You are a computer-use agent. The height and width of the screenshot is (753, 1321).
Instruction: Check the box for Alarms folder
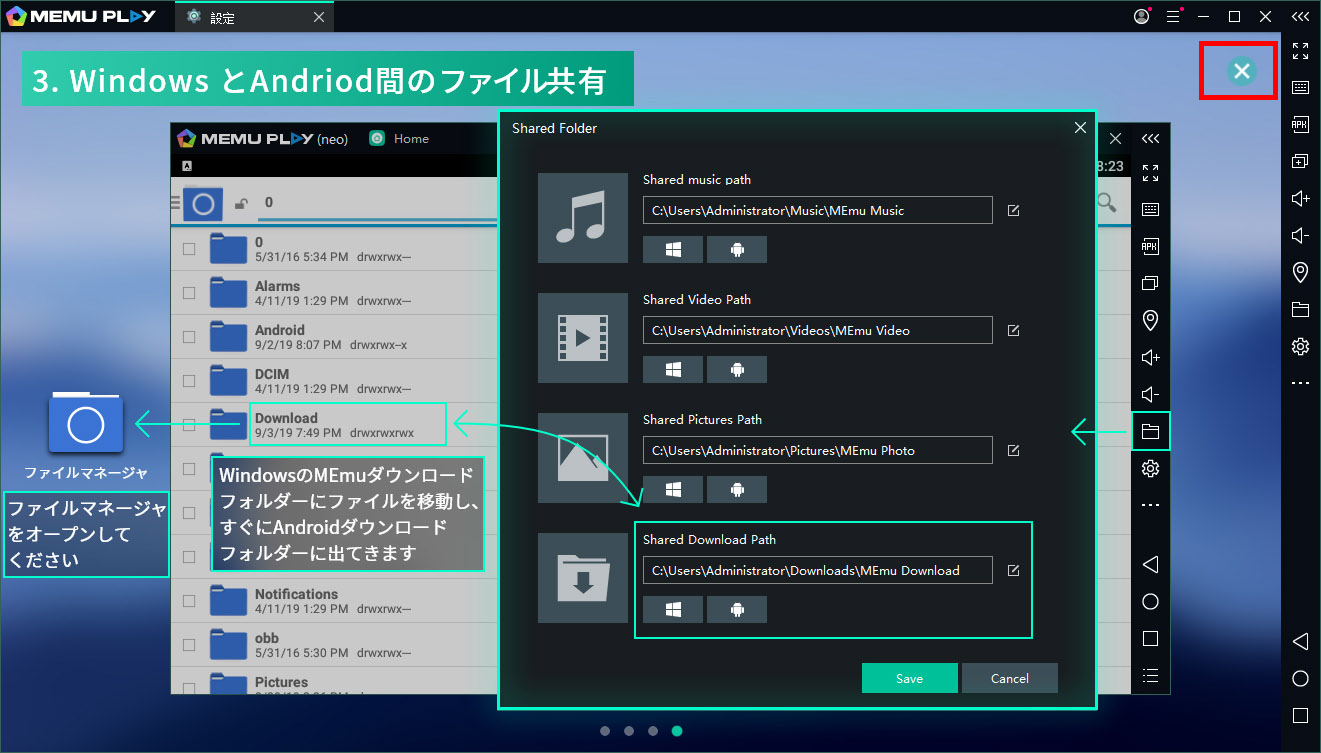(189, 293)
